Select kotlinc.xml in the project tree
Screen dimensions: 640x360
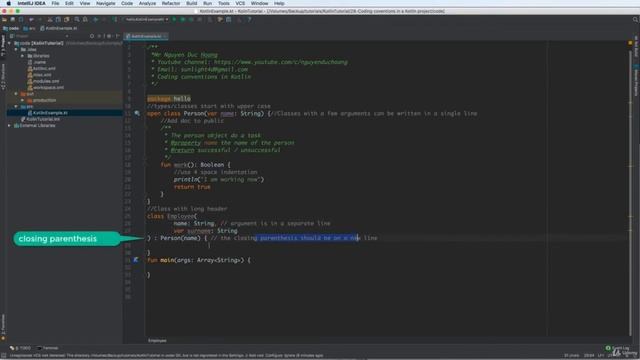tap(41, 69)
